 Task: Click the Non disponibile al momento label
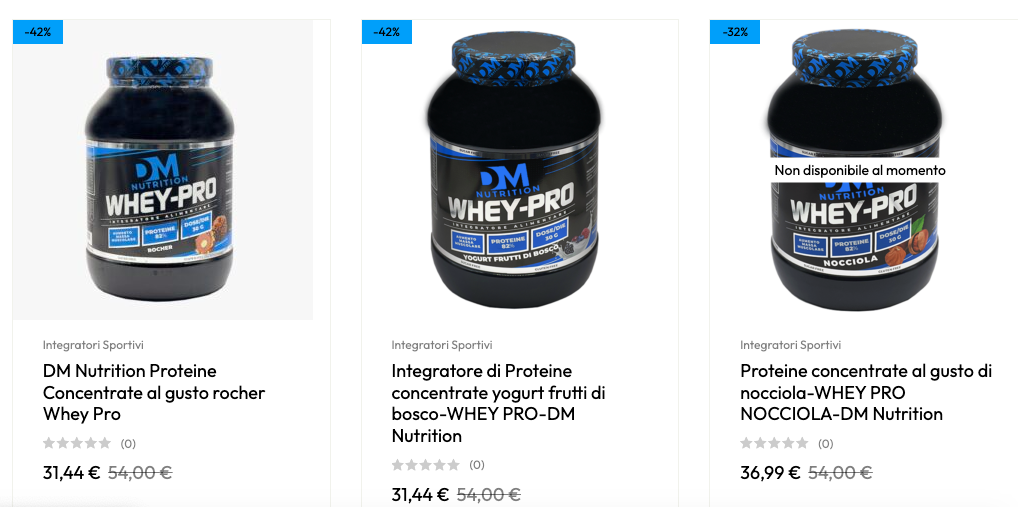pos(860,171)
